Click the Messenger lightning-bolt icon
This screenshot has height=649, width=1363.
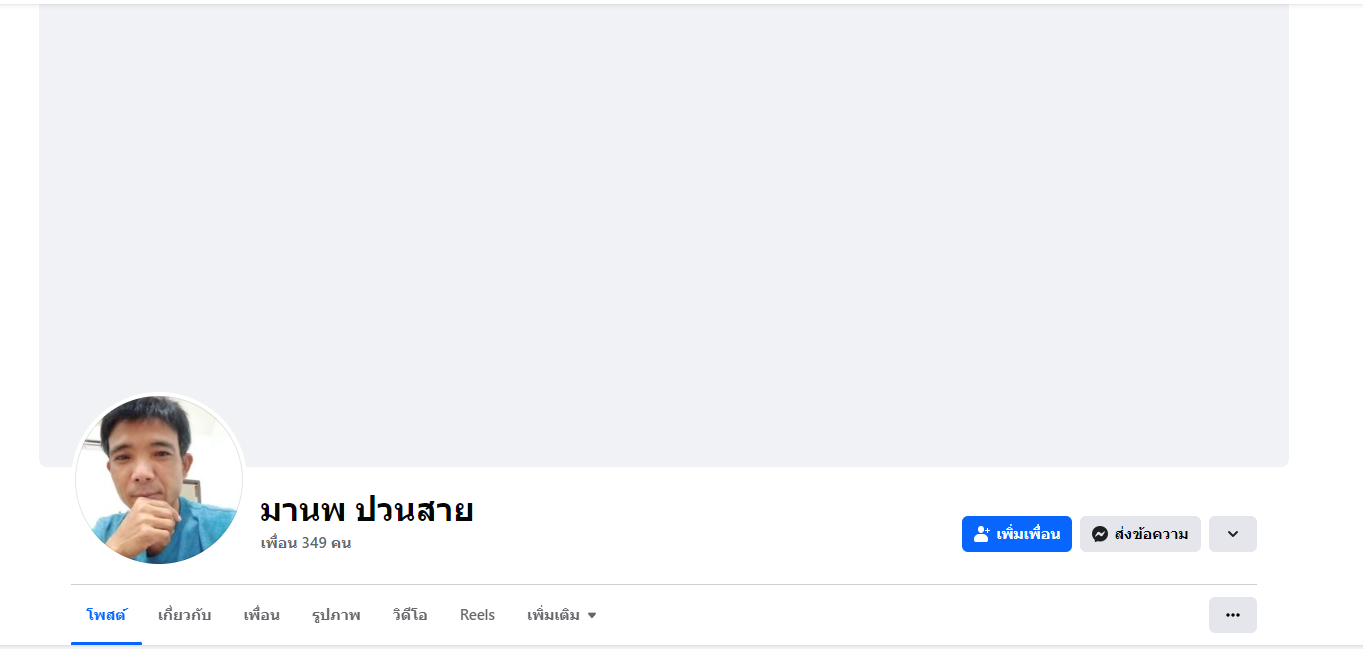[x=1099, y=534]
